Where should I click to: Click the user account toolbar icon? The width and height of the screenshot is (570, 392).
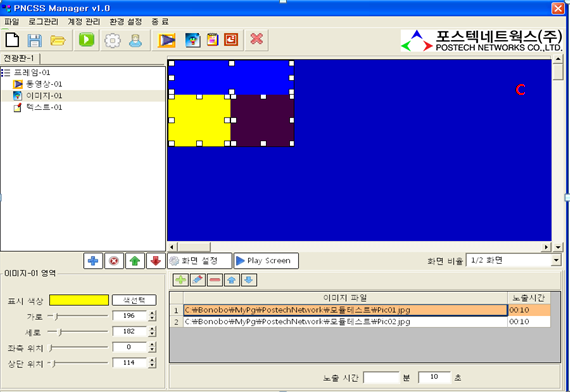tap(136, 40)
